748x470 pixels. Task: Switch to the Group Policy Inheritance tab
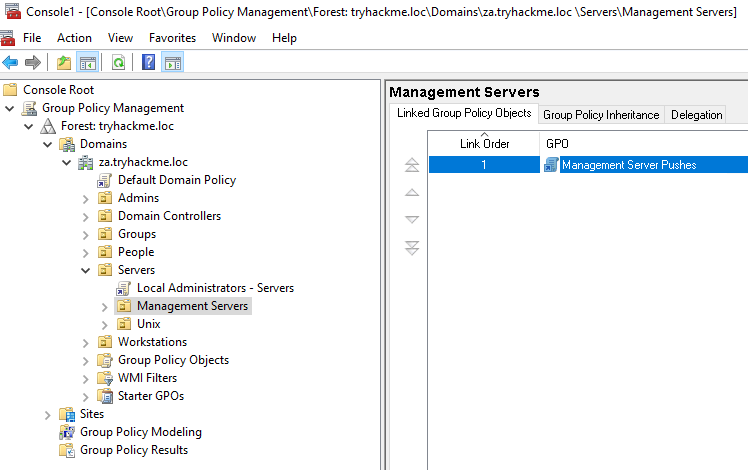tap(601, 115)
